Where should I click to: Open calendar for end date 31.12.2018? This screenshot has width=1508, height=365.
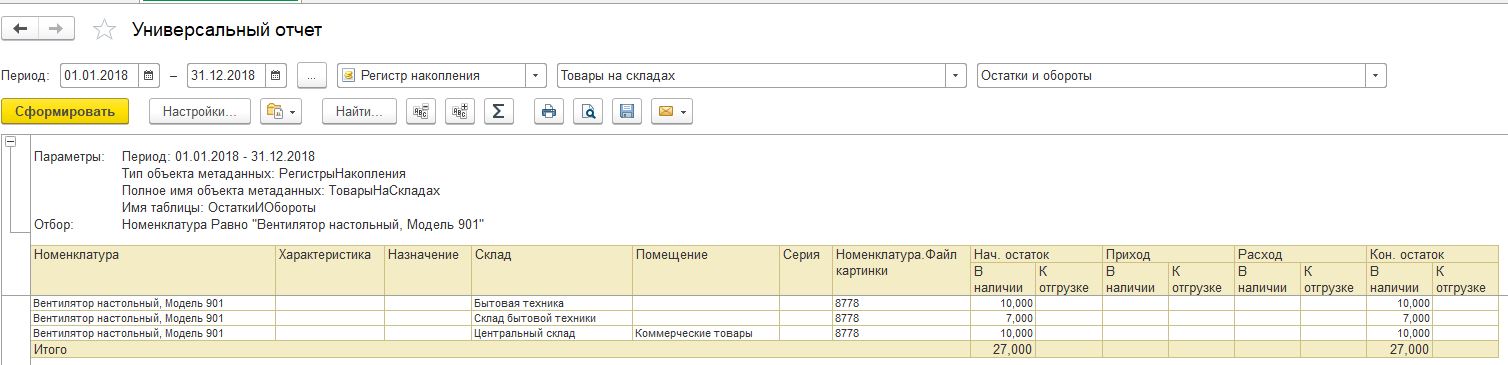tap(276, 75)
